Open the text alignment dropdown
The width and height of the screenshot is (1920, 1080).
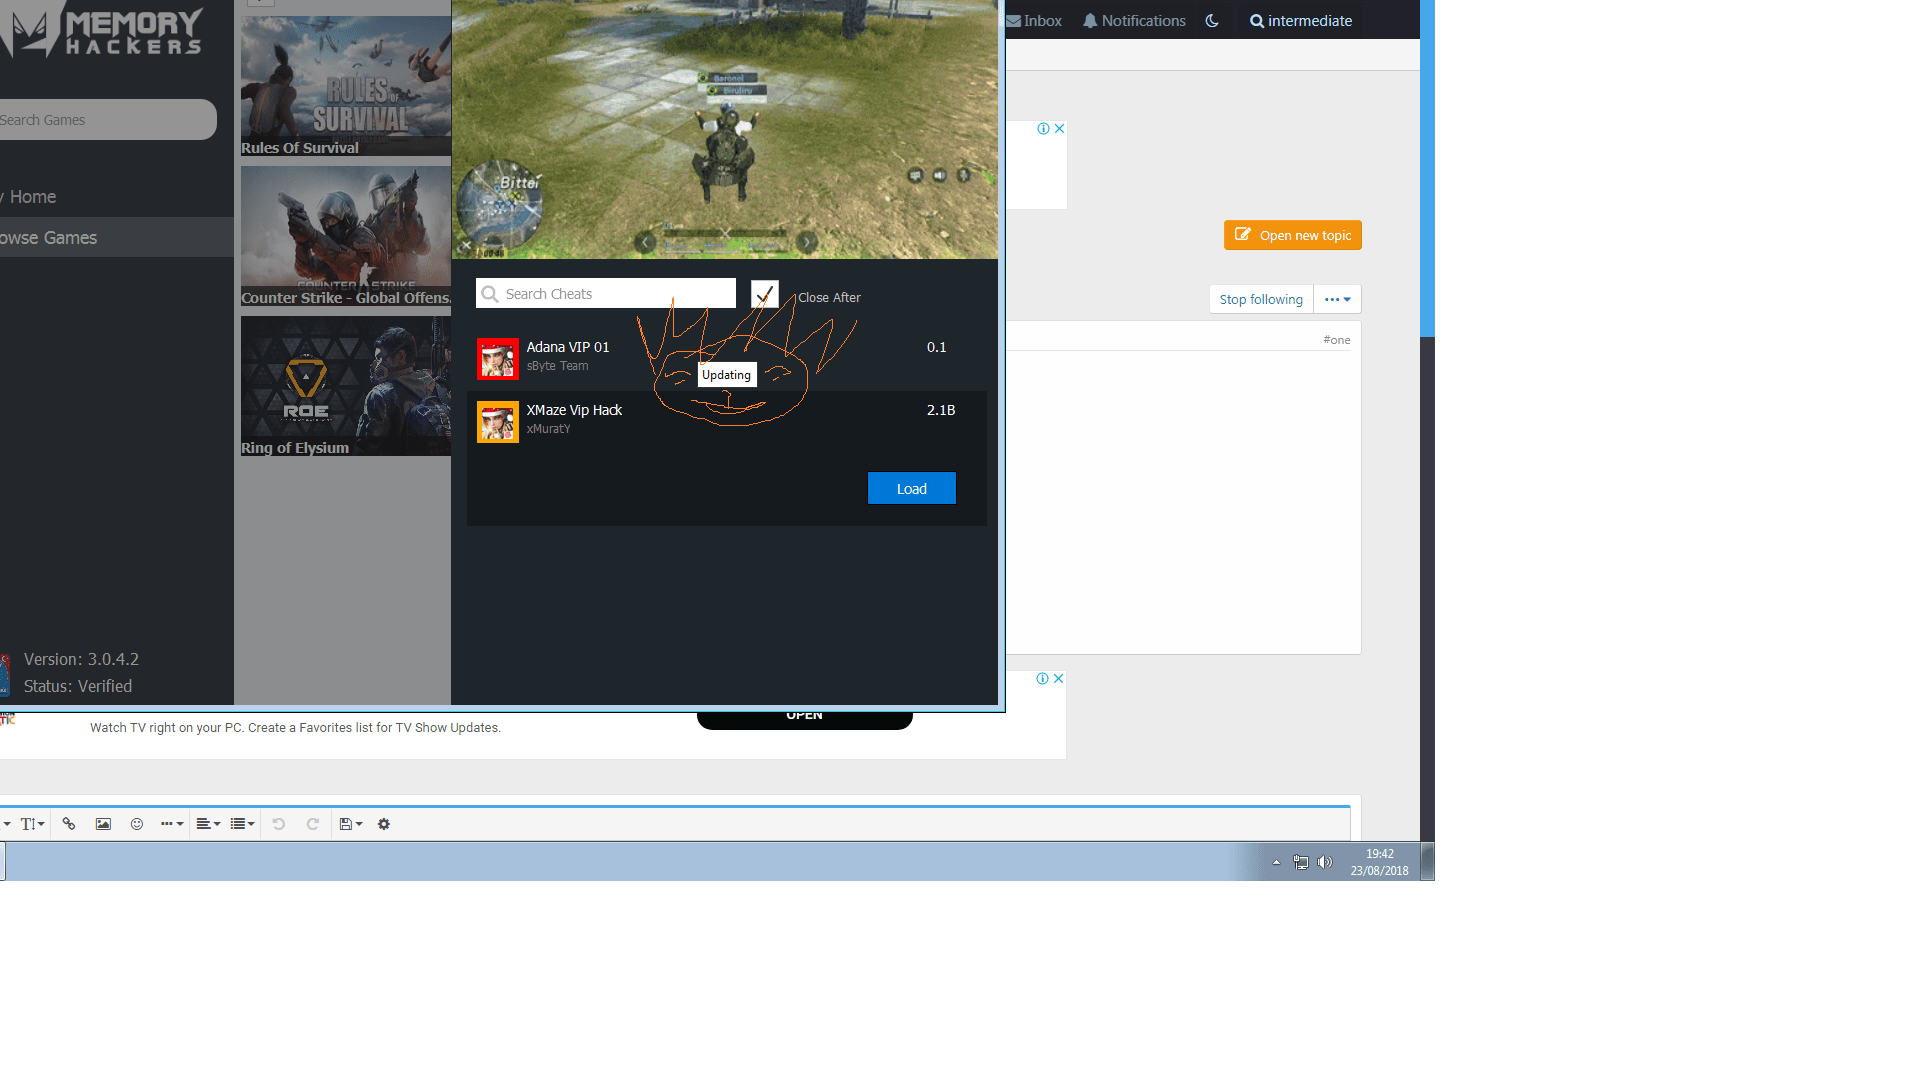click(208, 824)
